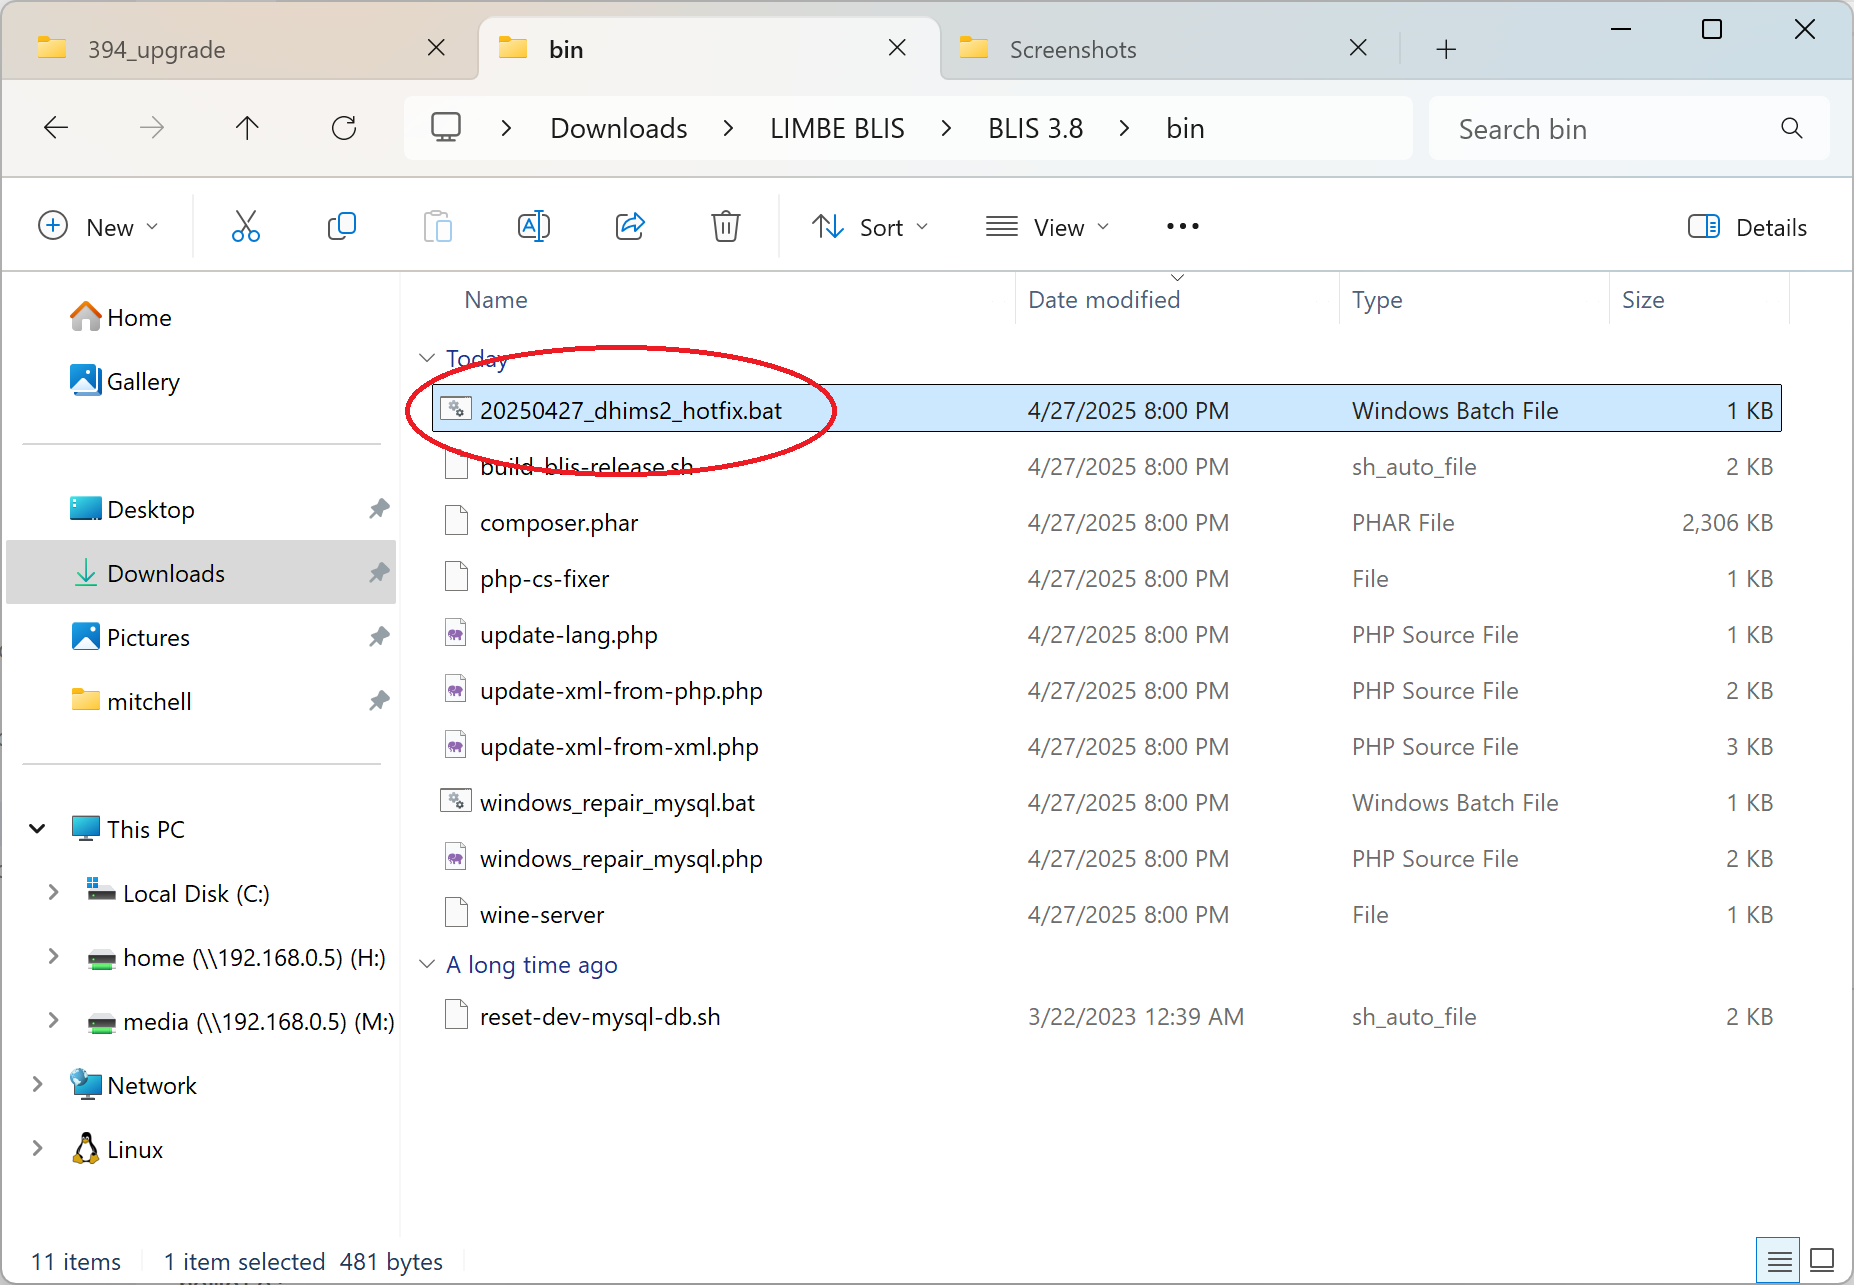The image size is (1854, 1285).
Task: Open the View dropdown
Action: [1047, 227]
